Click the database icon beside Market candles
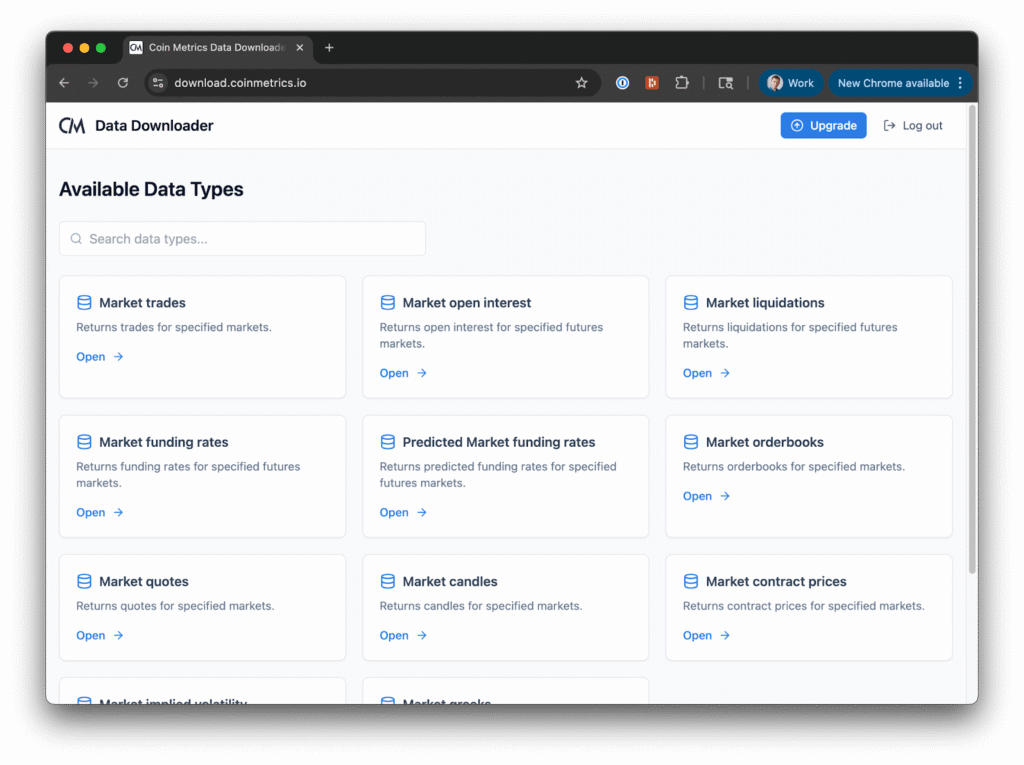1024x765 pixels. [388, 581]
